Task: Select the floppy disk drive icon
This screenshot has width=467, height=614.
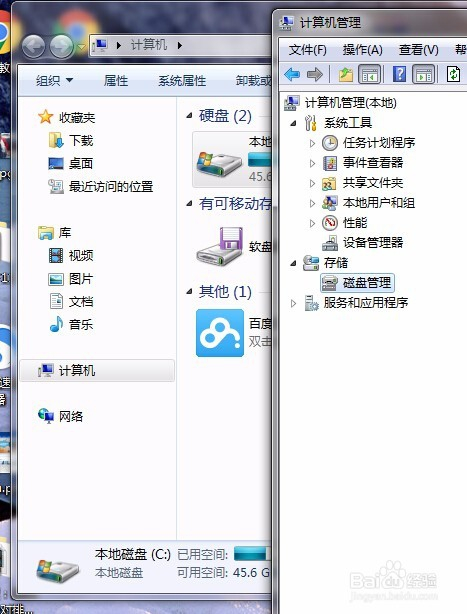Action: point(220,247)
